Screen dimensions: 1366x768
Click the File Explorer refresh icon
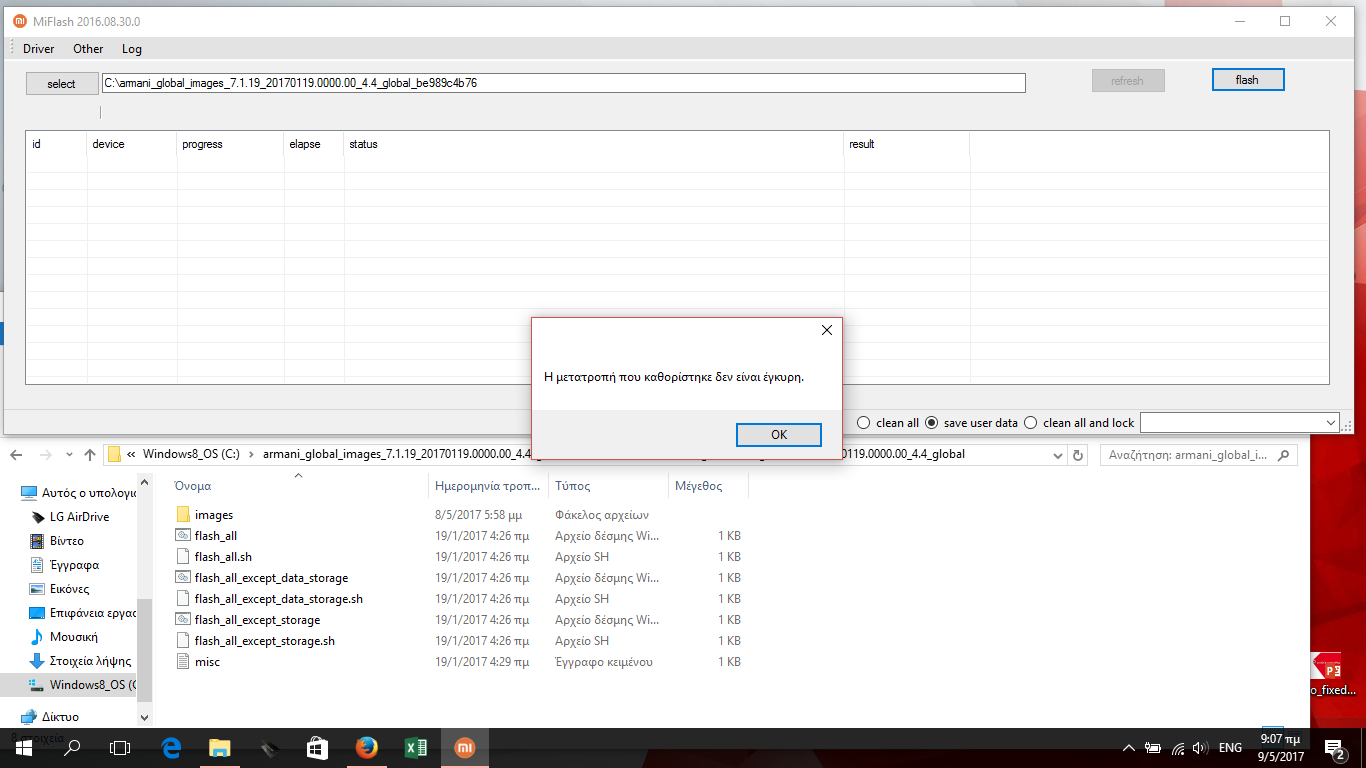tap(1077, 455)
